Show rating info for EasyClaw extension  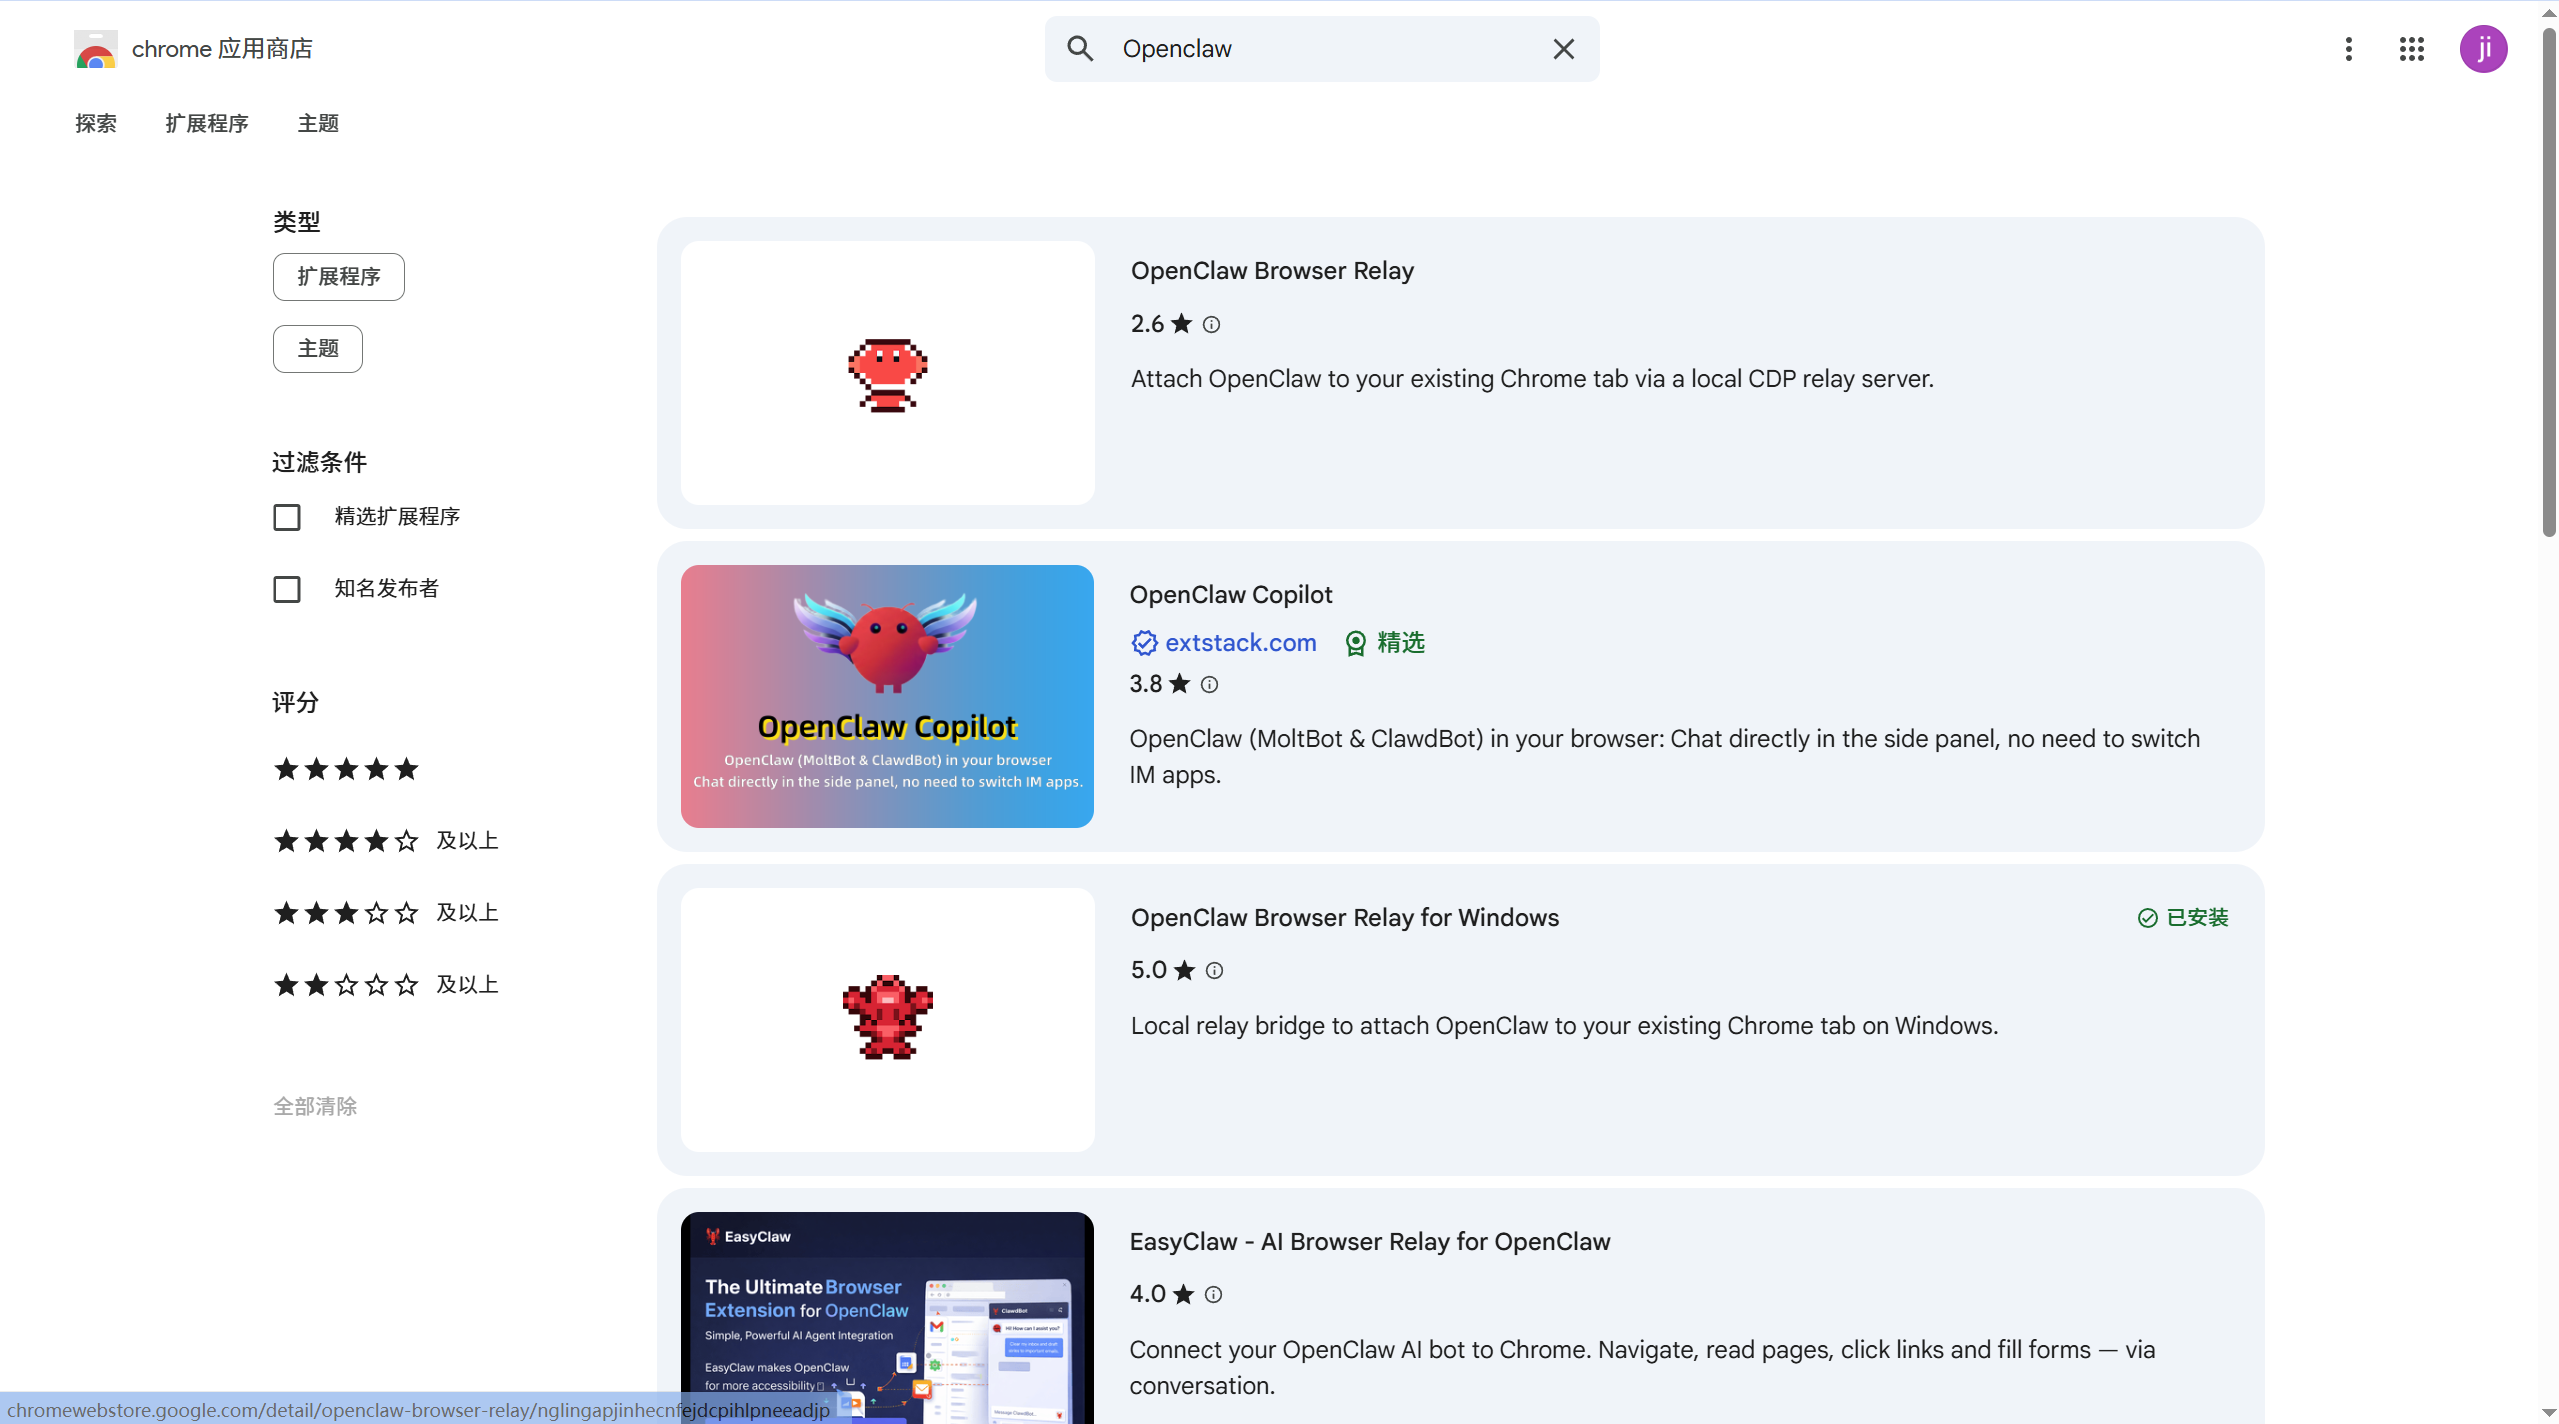point(1213,1295)
